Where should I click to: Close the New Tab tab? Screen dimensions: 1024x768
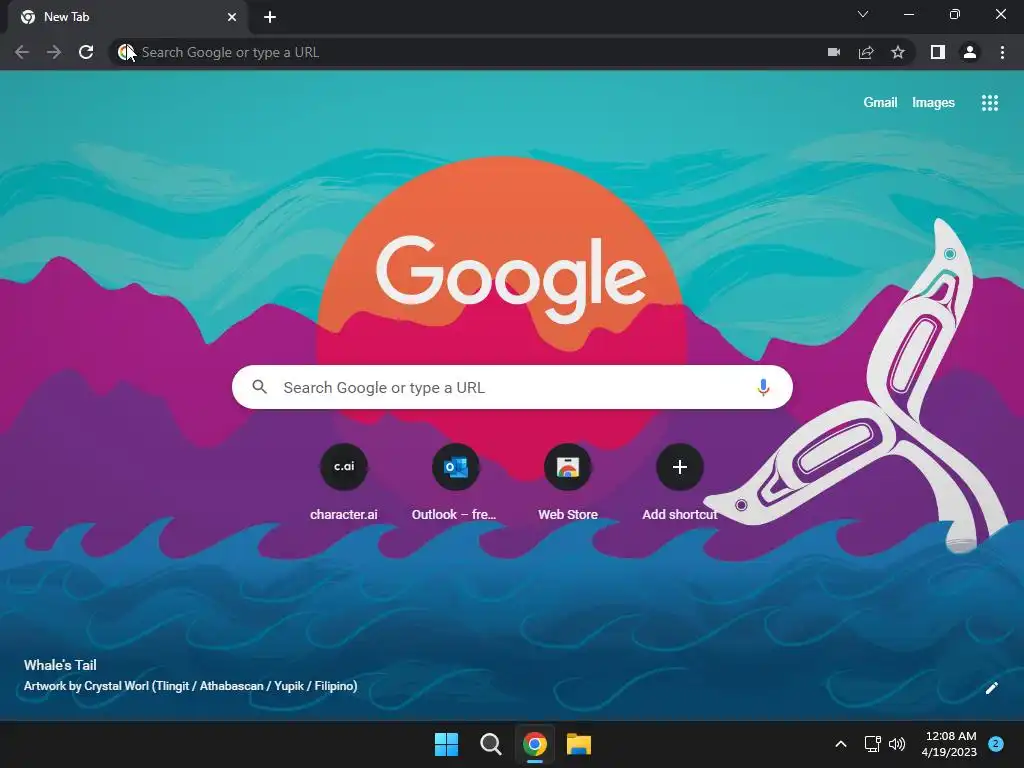(232, 17)
